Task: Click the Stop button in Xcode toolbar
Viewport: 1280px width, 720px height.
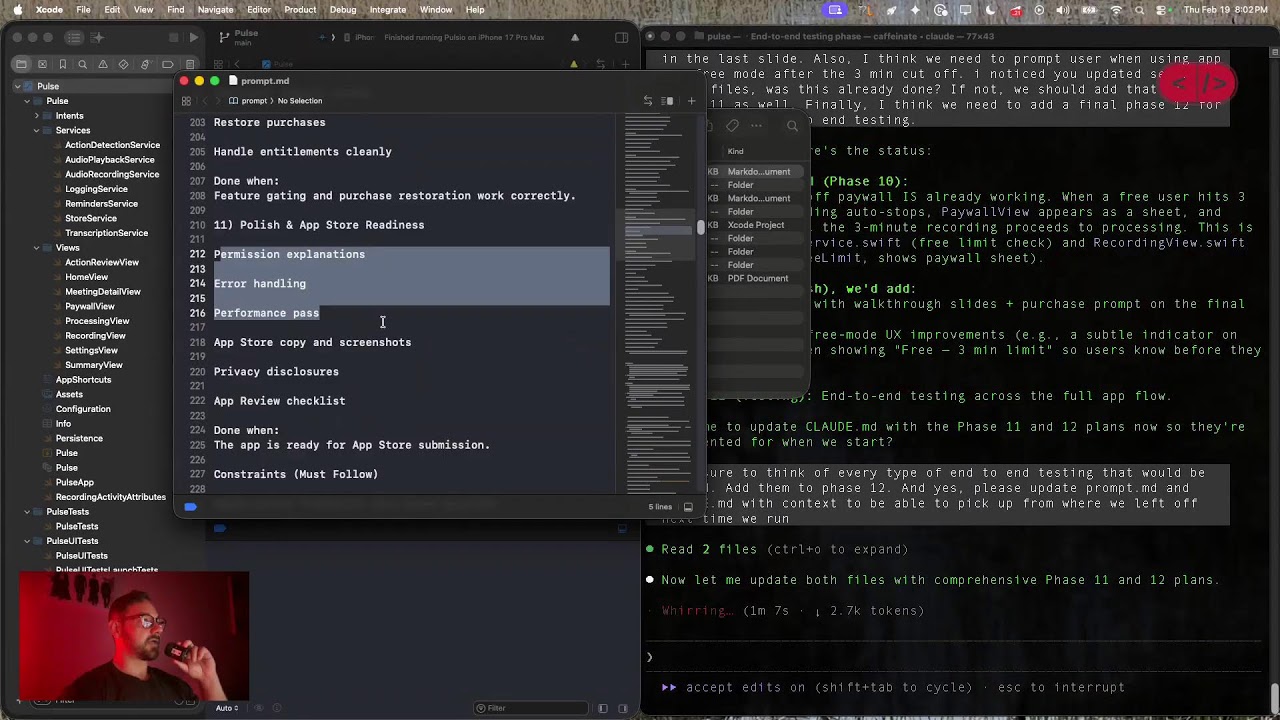Action: click(174, 37)
